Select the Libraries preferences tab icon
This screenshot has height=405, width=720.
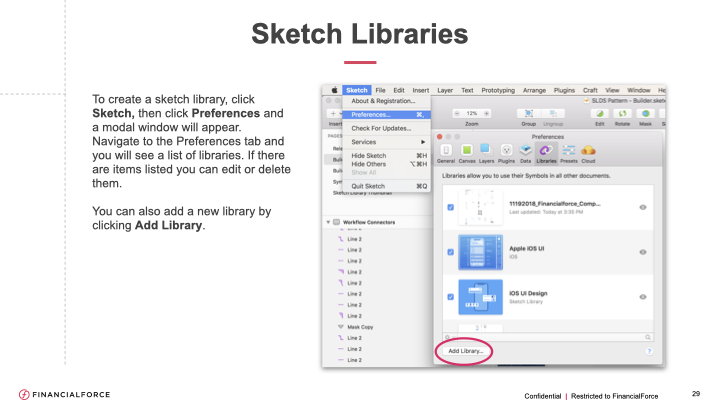[546, 150]
